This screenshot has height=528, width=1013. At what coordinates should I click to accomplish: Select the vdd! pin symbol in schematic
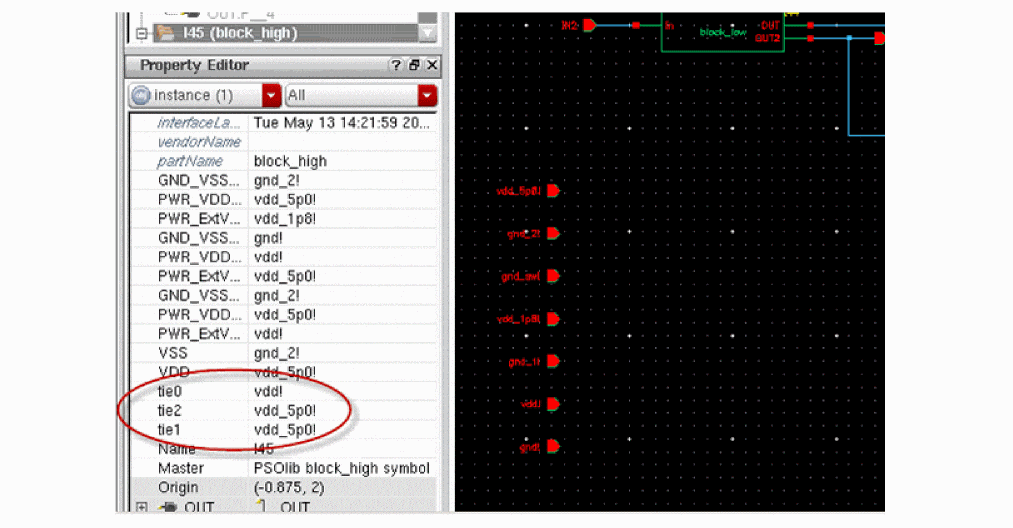[x=553, y=404]
